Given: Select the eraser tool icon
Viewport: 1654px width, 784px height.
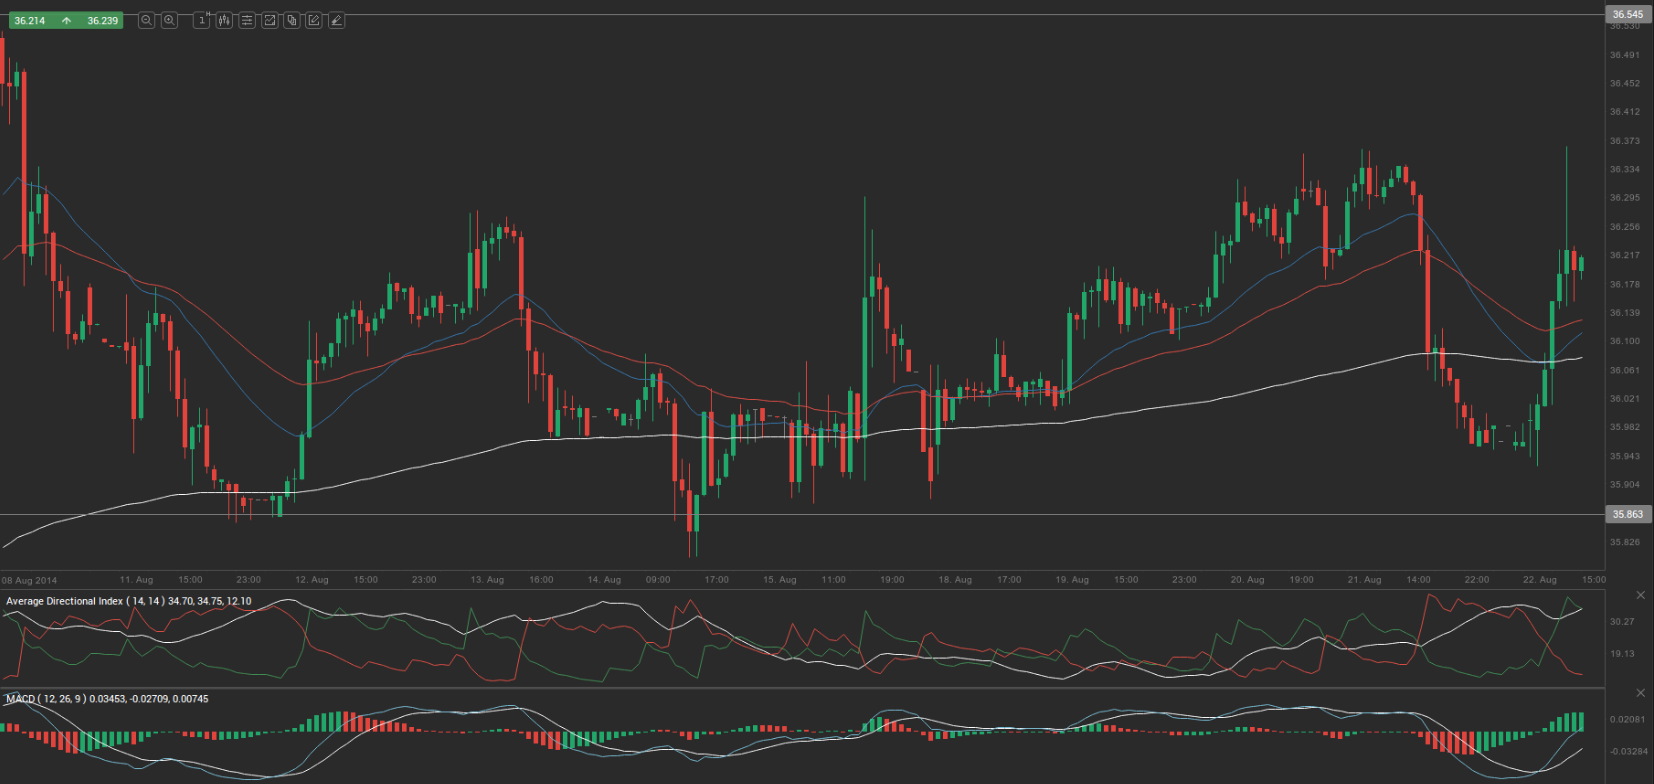Looking at the screenshot, I should pyautogui.click(x=337, y=20).
